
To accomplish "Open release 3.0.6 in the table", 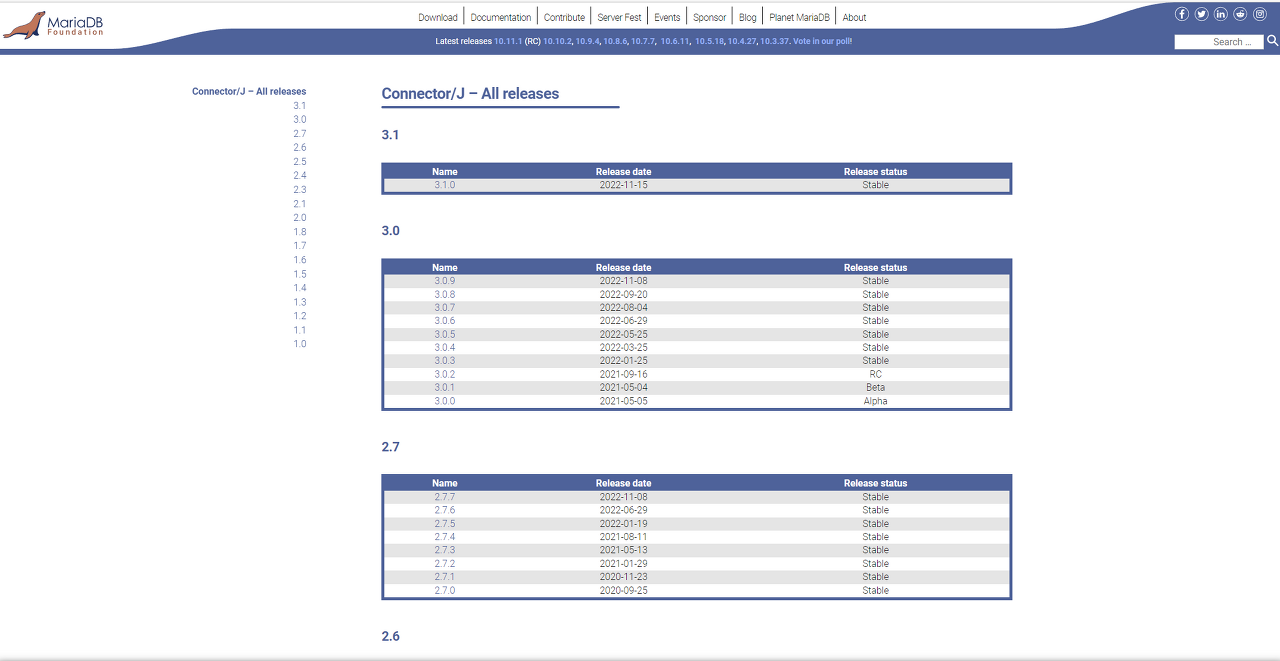I will pos(444,321).
